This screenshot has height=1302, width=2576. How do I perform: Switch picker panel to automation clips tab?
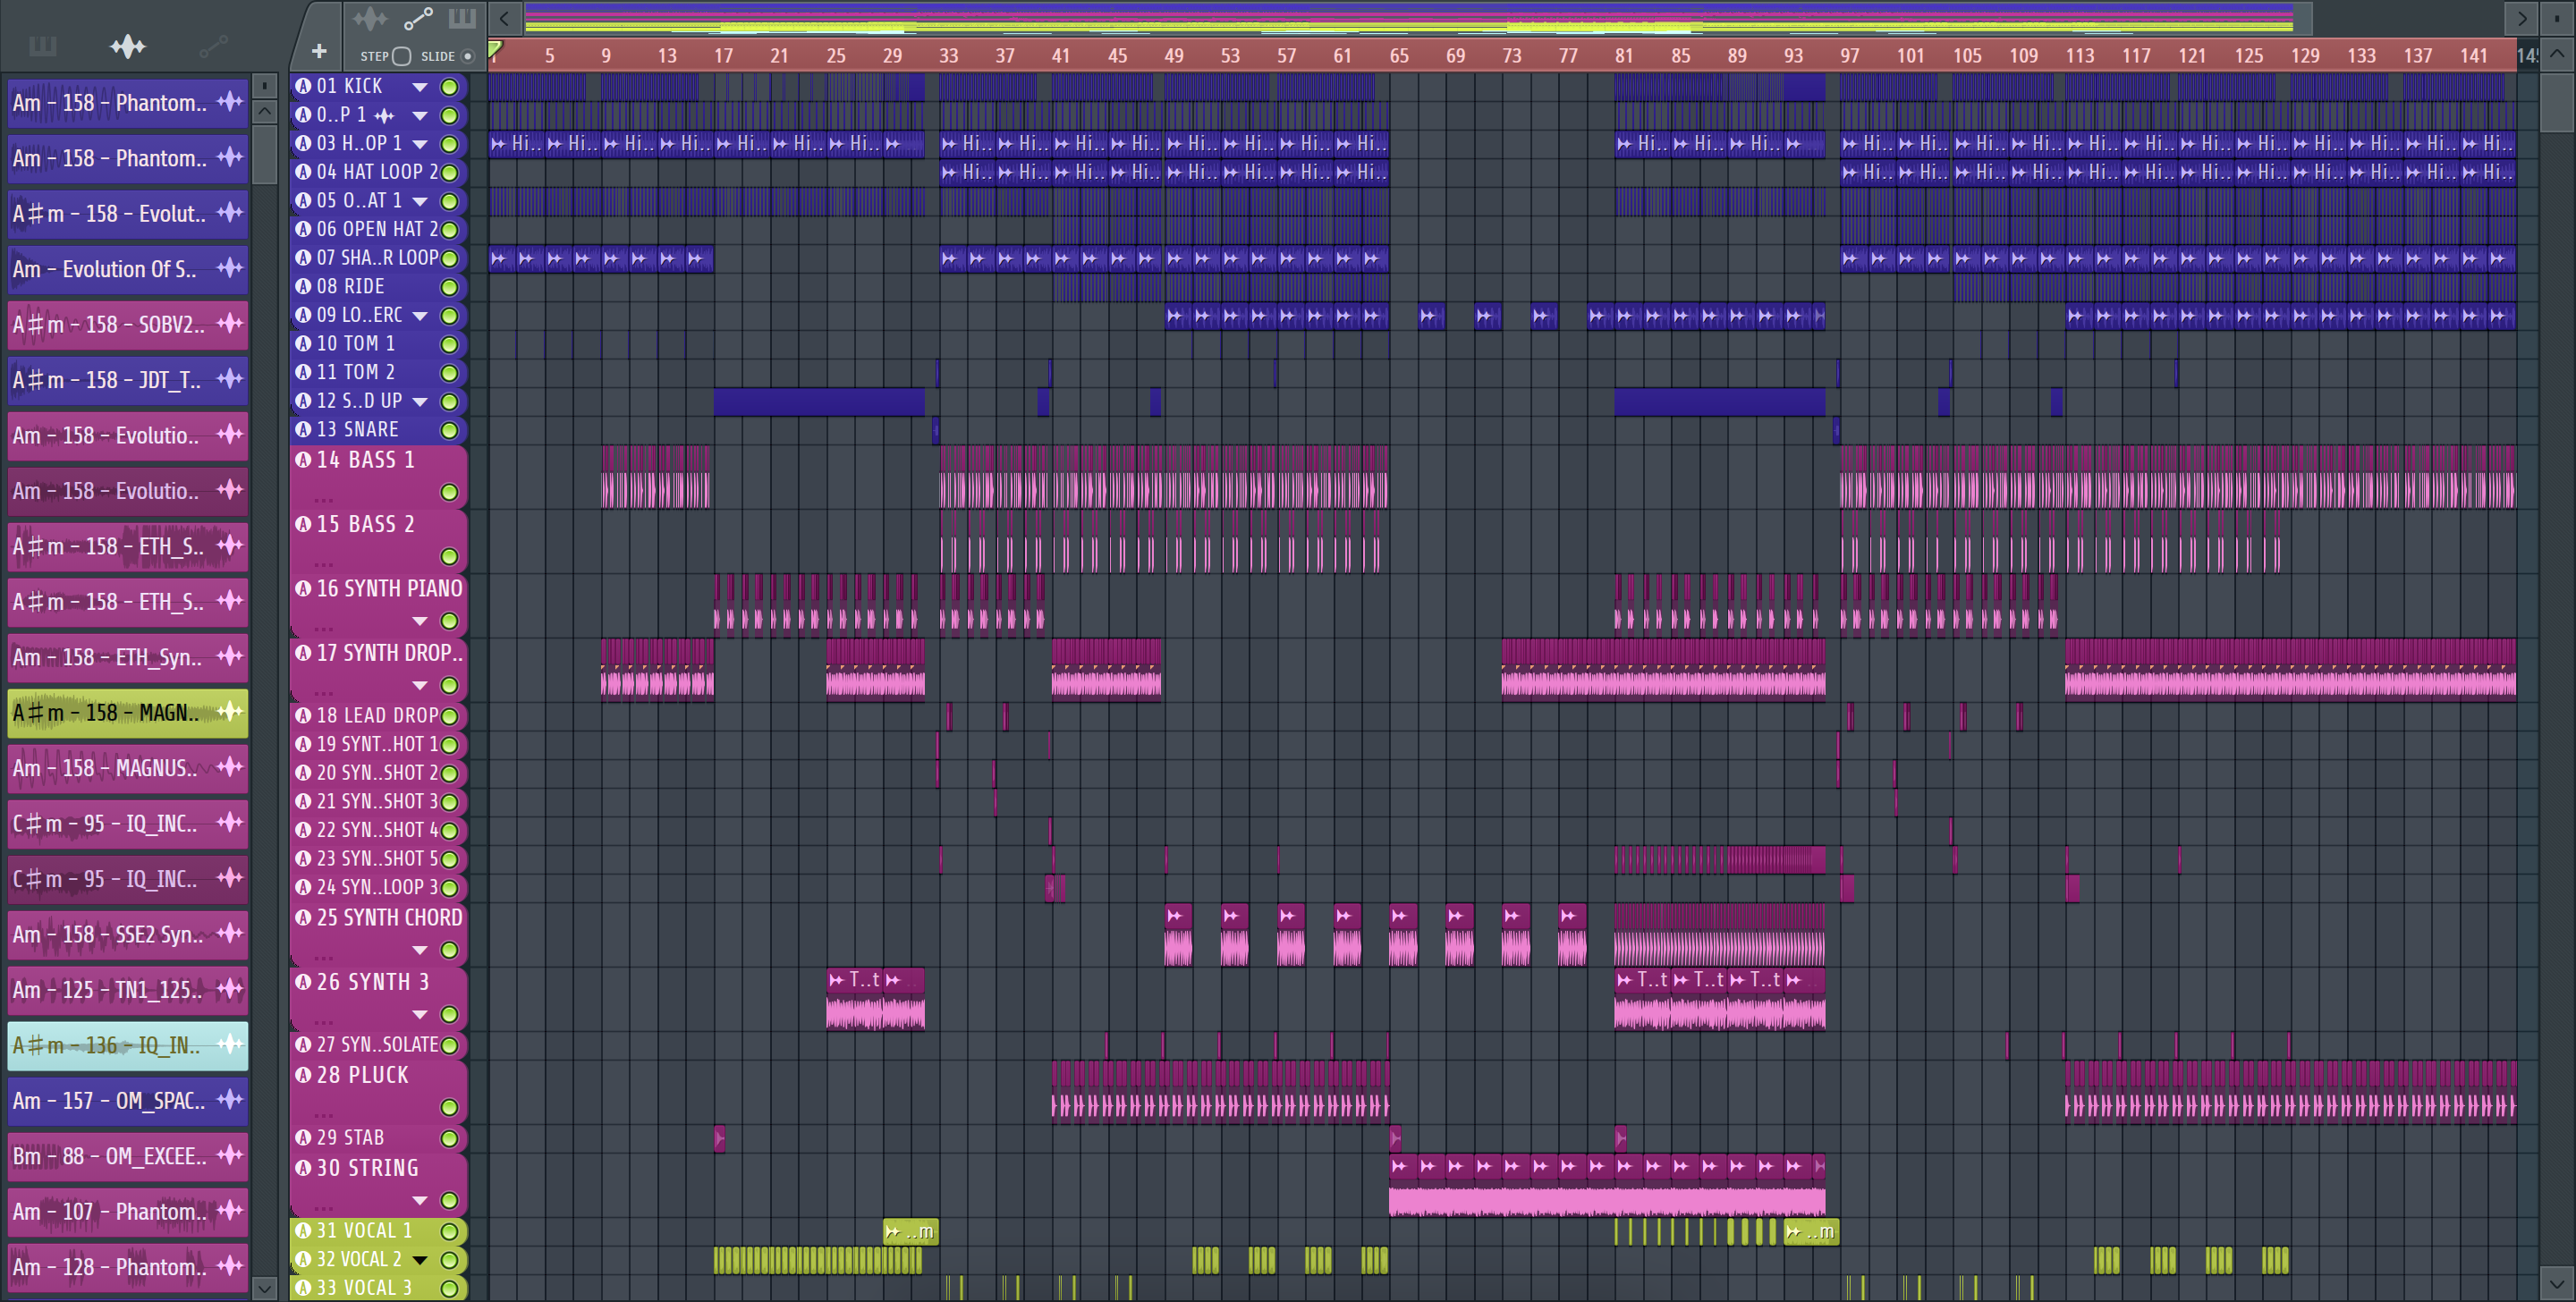click(213, 46)
